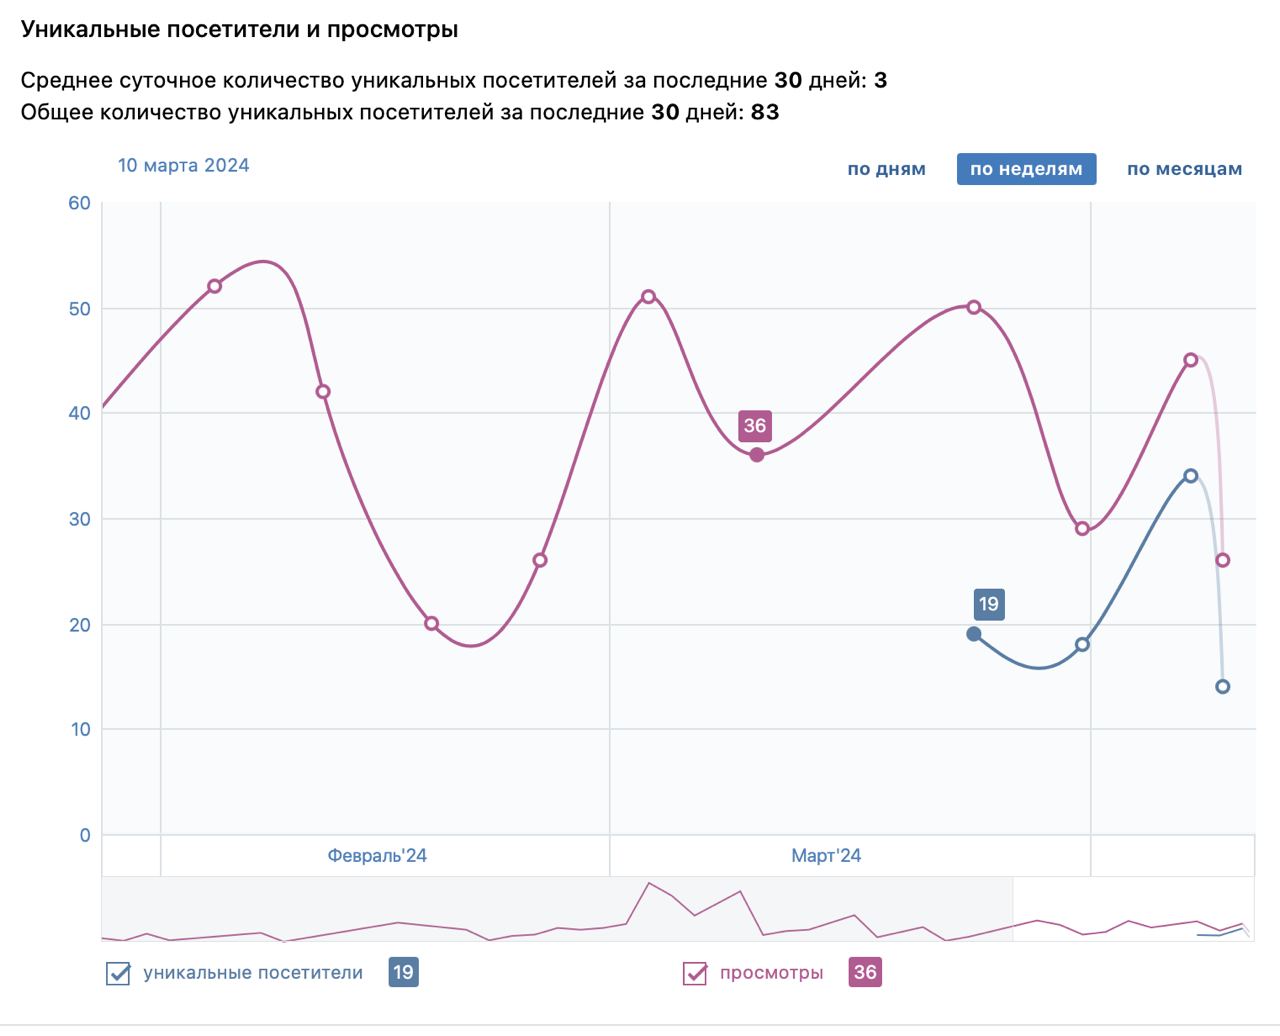This screenshot has height=1036, width=1280.
Task: Select the last blue point at 14
Action: tap(1222, 687)
